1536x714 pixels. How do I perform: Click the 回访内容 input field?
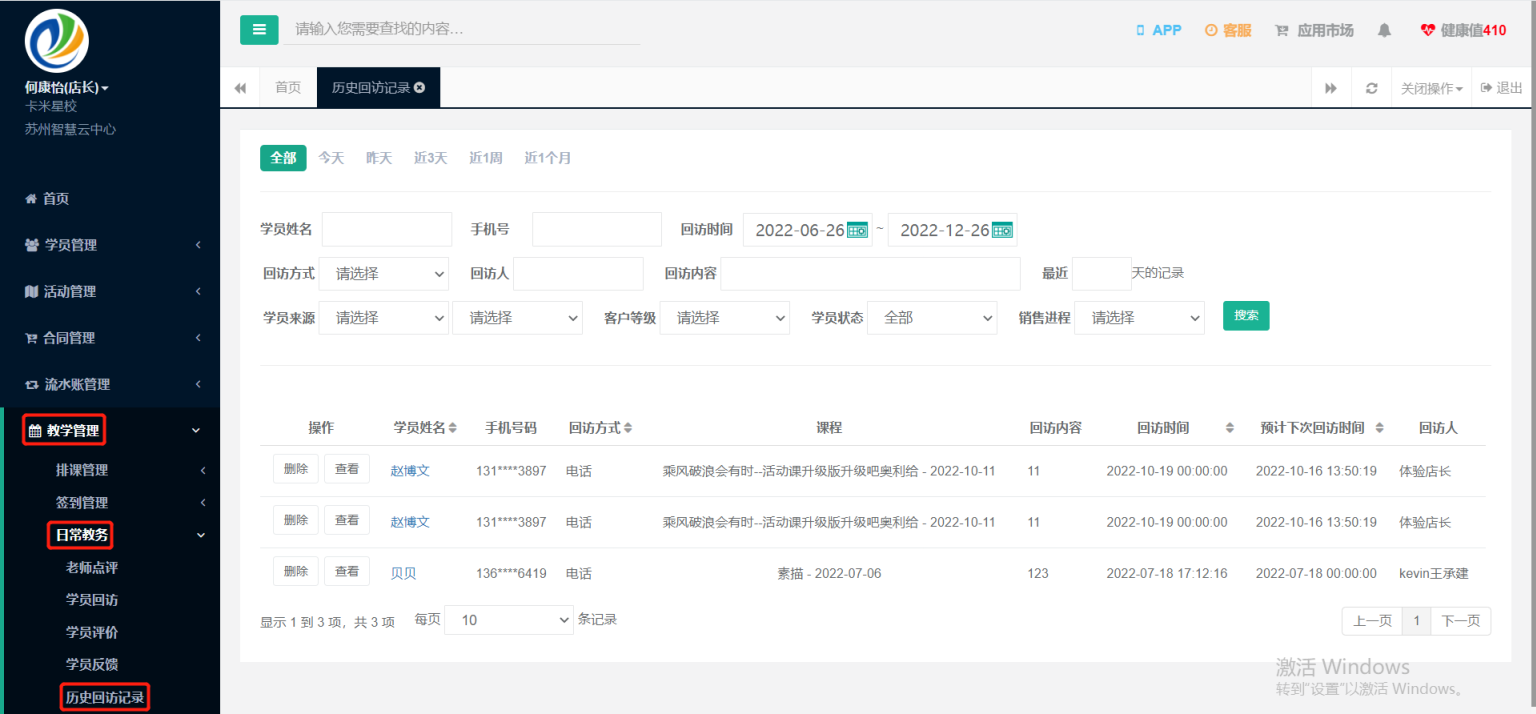point(870,274)
